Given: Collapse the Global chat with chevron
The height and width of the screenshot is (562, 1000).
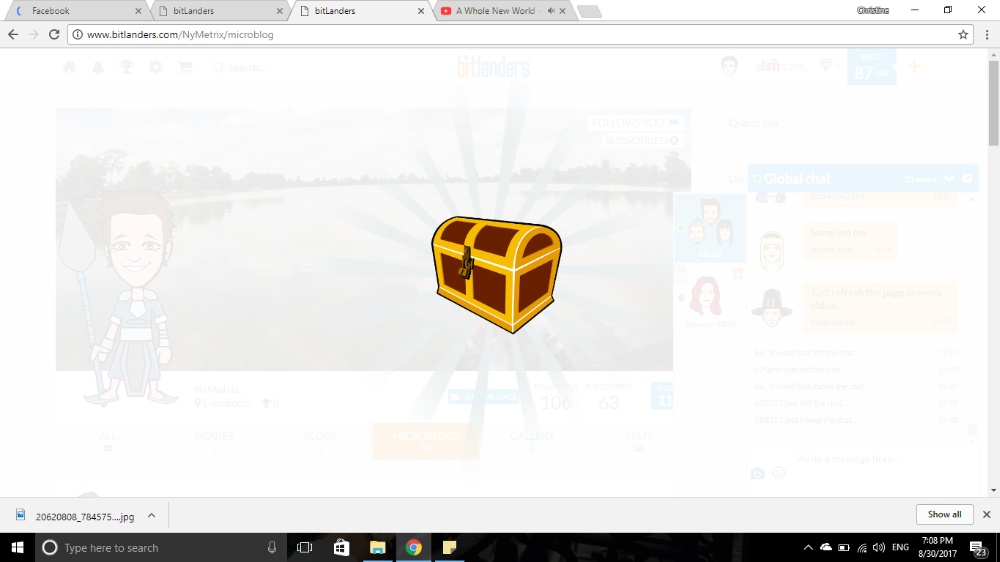Looking at the screenshot, I should (x=949, y=179).
